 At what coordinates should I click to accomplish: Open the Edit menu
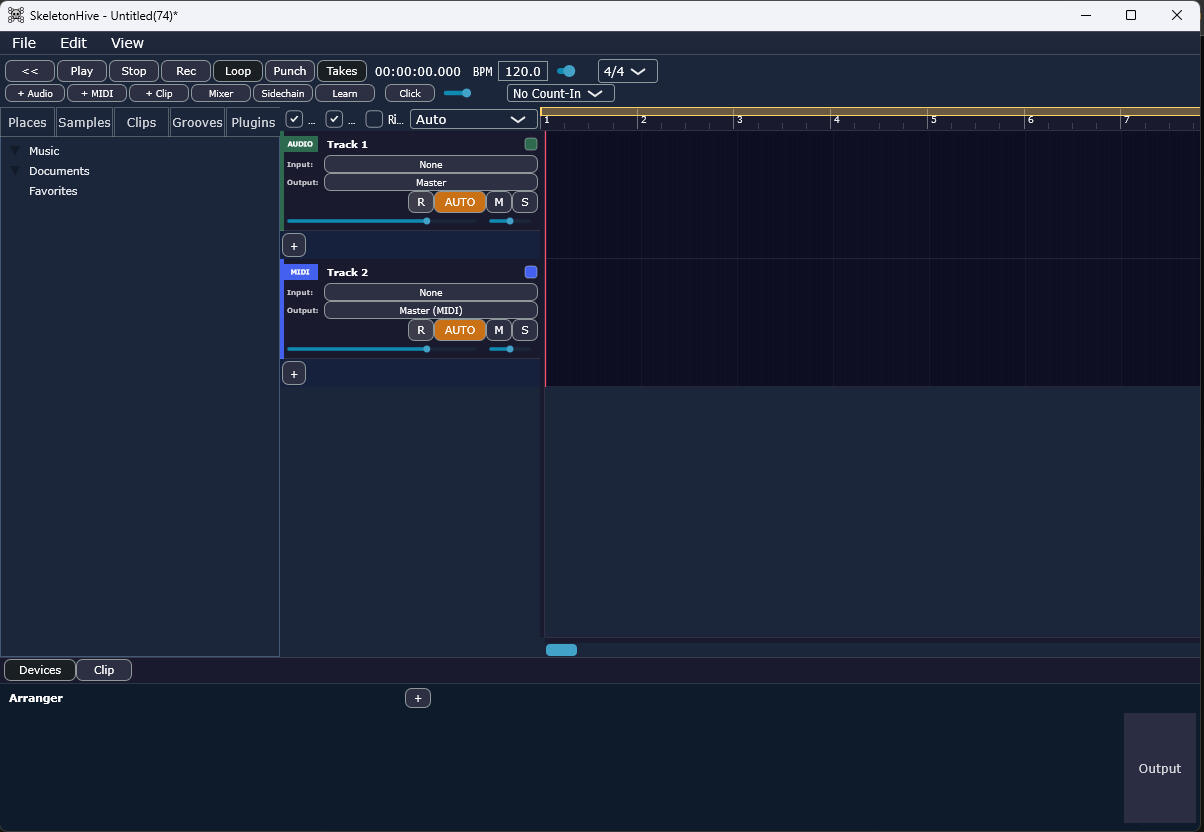coord(73,43)
